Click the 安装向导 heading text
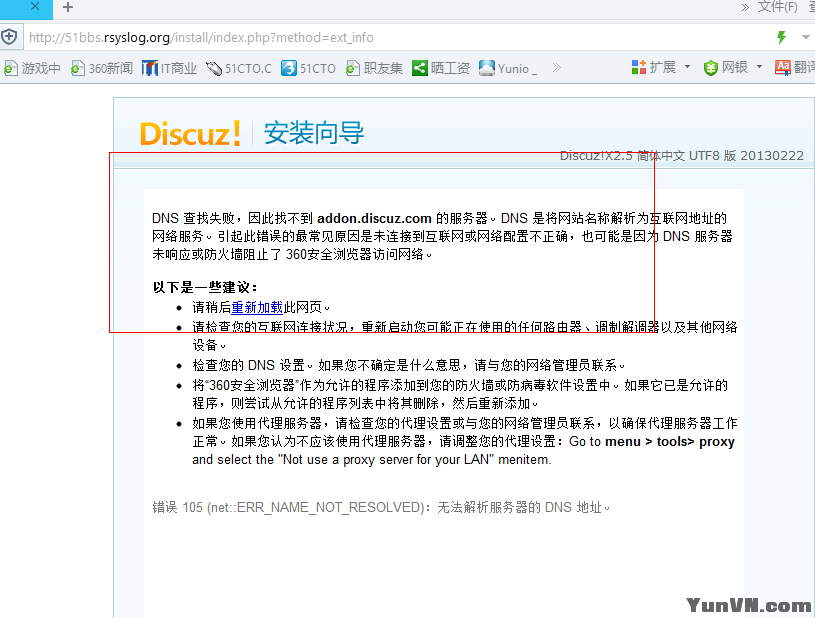This screenshot has width=815, height=618. (313, 133)
